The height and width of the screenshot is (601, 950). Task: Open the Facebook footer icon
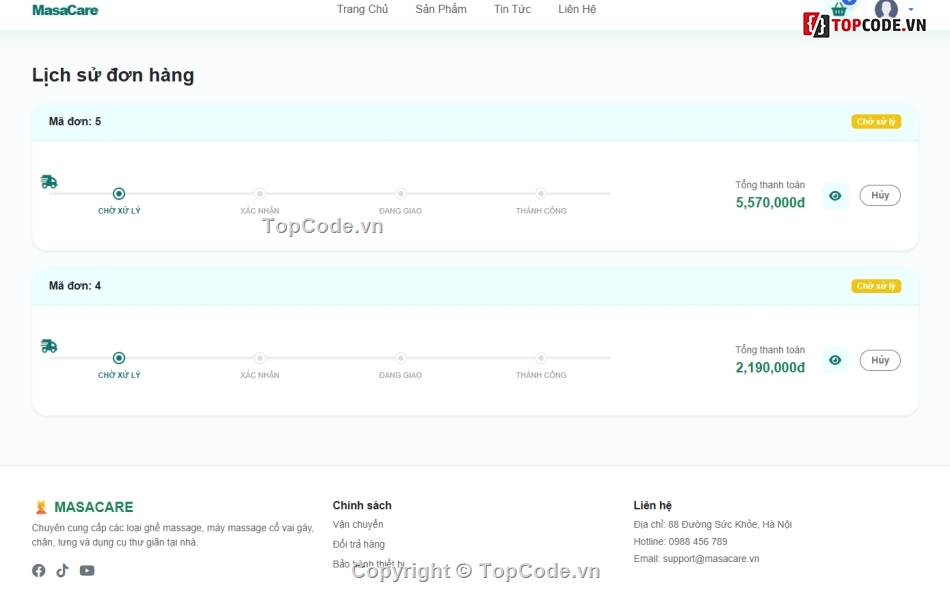39,570
